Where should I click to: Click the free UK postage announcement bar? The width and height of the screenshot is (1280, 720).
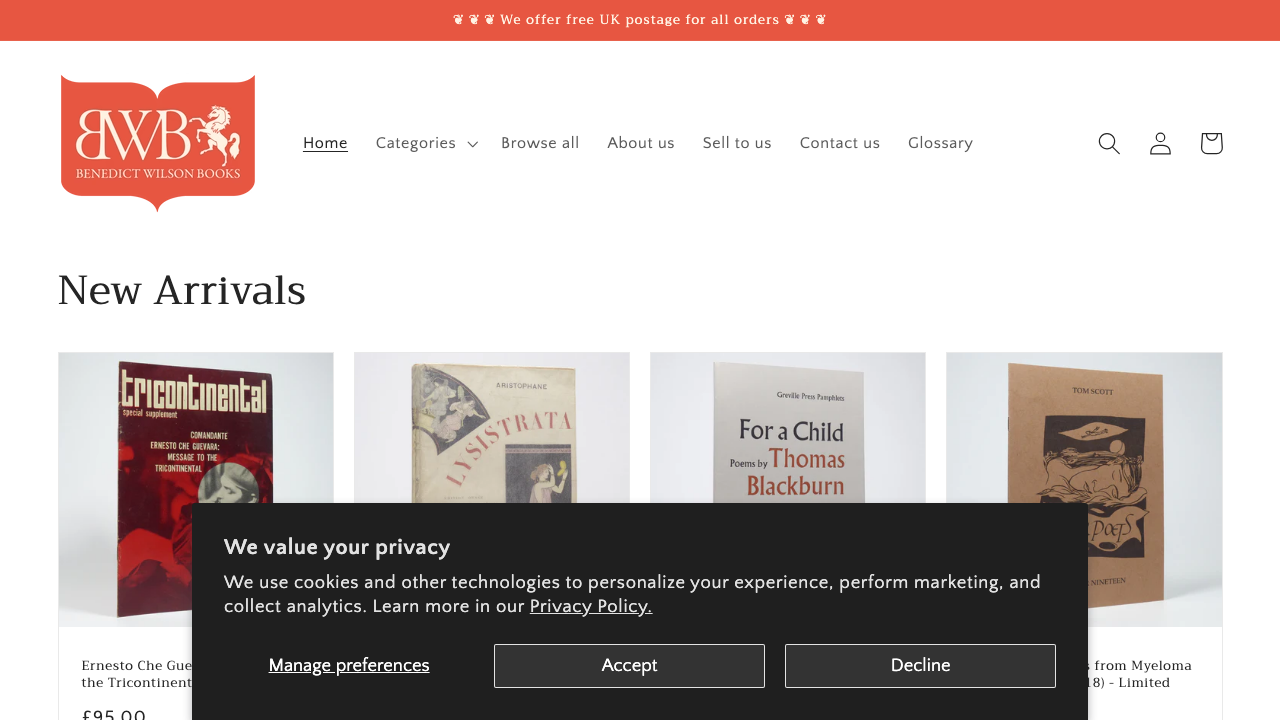pos(640,19)
